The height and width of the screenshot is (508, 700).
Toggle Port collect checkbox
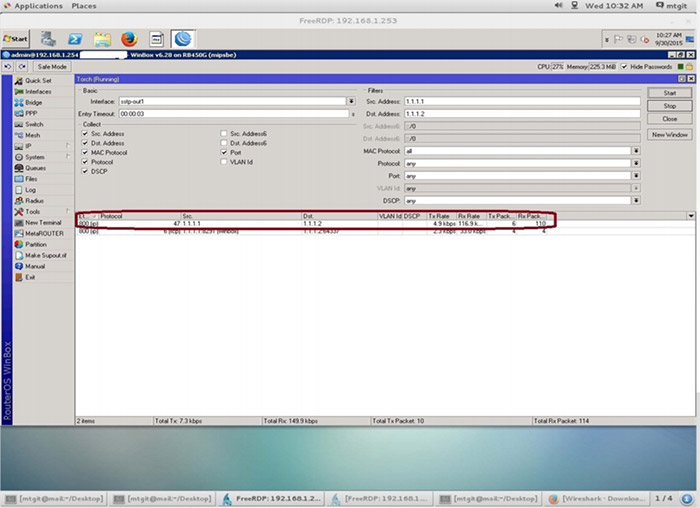tap(224, 152)
